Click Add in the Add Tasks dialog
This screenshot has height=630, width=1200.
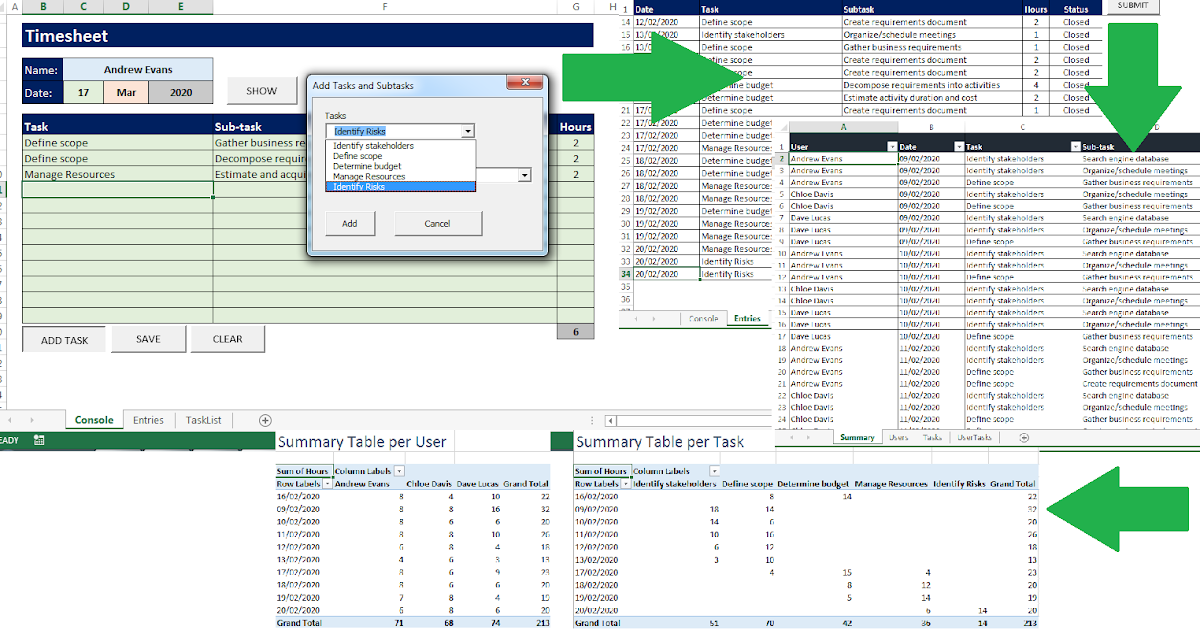point(350,223)
